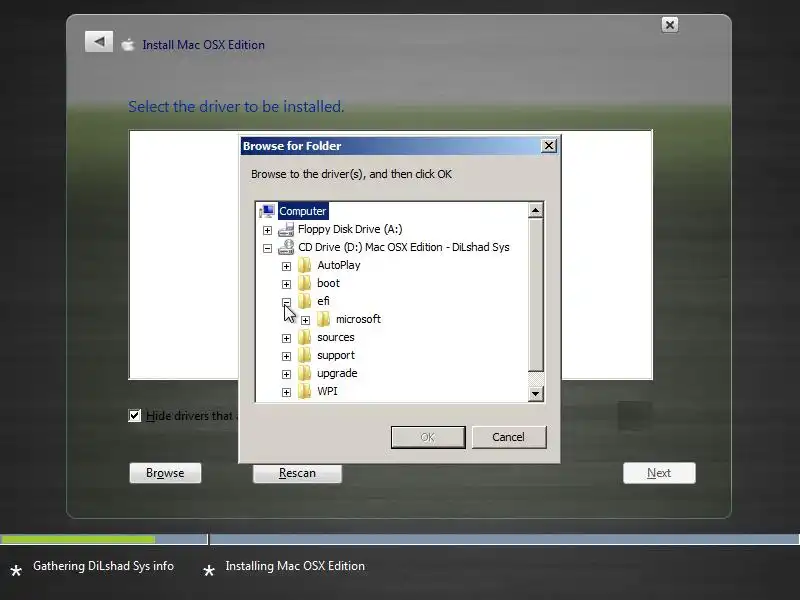The width and height of the screenshot is (800, 600).
Task: Click the back arrow in the installer window
Action: click(x=99, y=42)
